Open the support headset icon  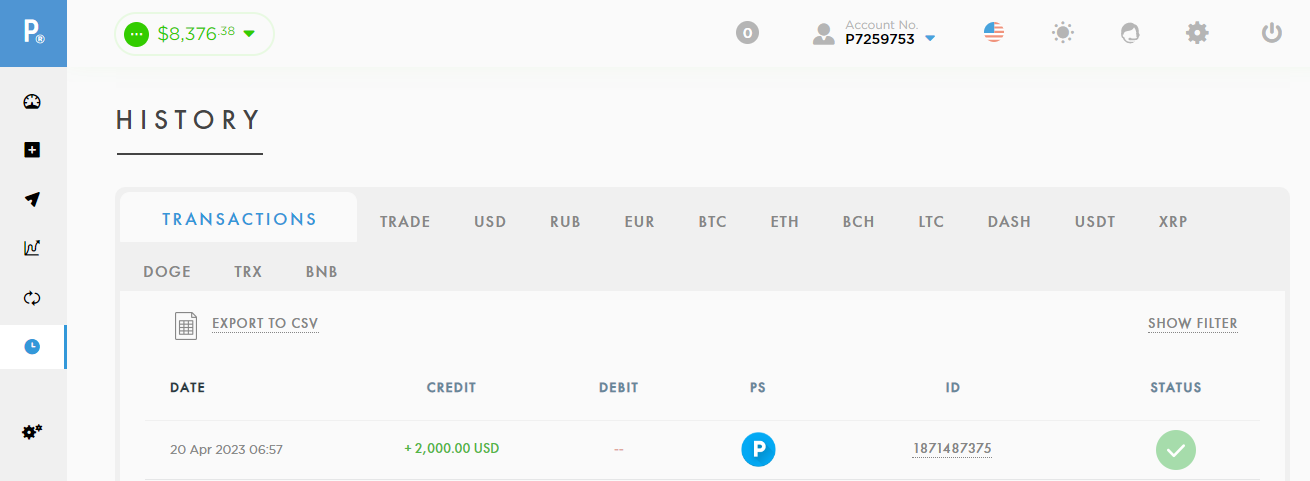click(1130, 33)
